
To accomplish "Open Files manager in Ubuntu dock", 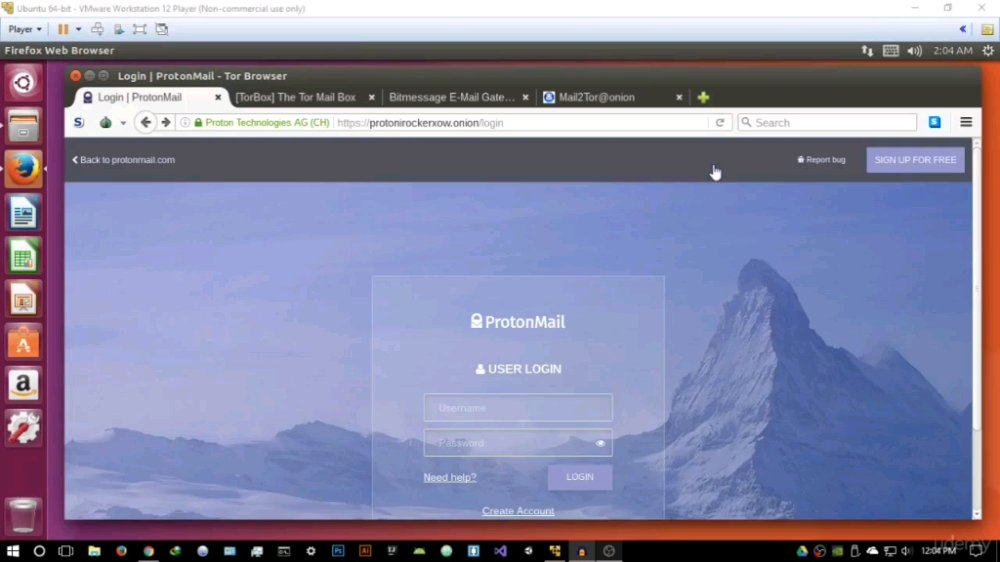I will click(x=23, y=126).
